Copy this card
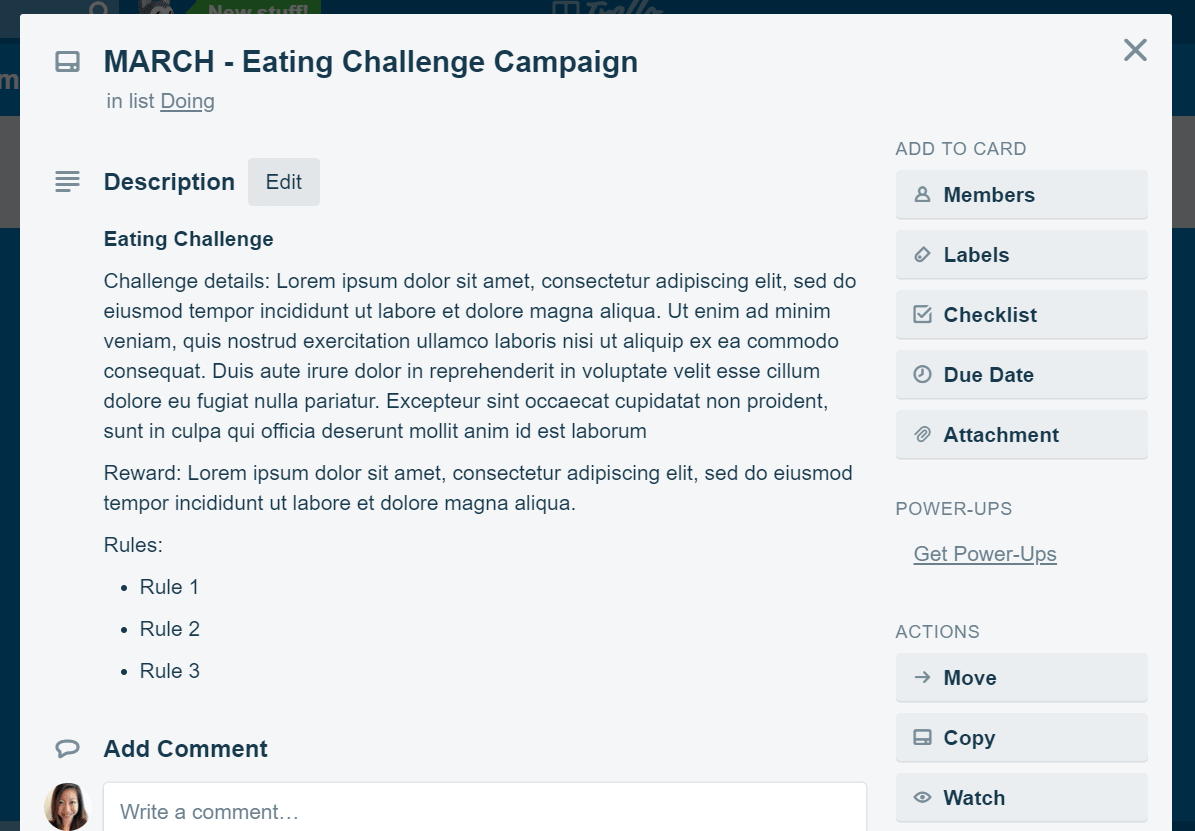1195x831 pixels. (1021, 738)
